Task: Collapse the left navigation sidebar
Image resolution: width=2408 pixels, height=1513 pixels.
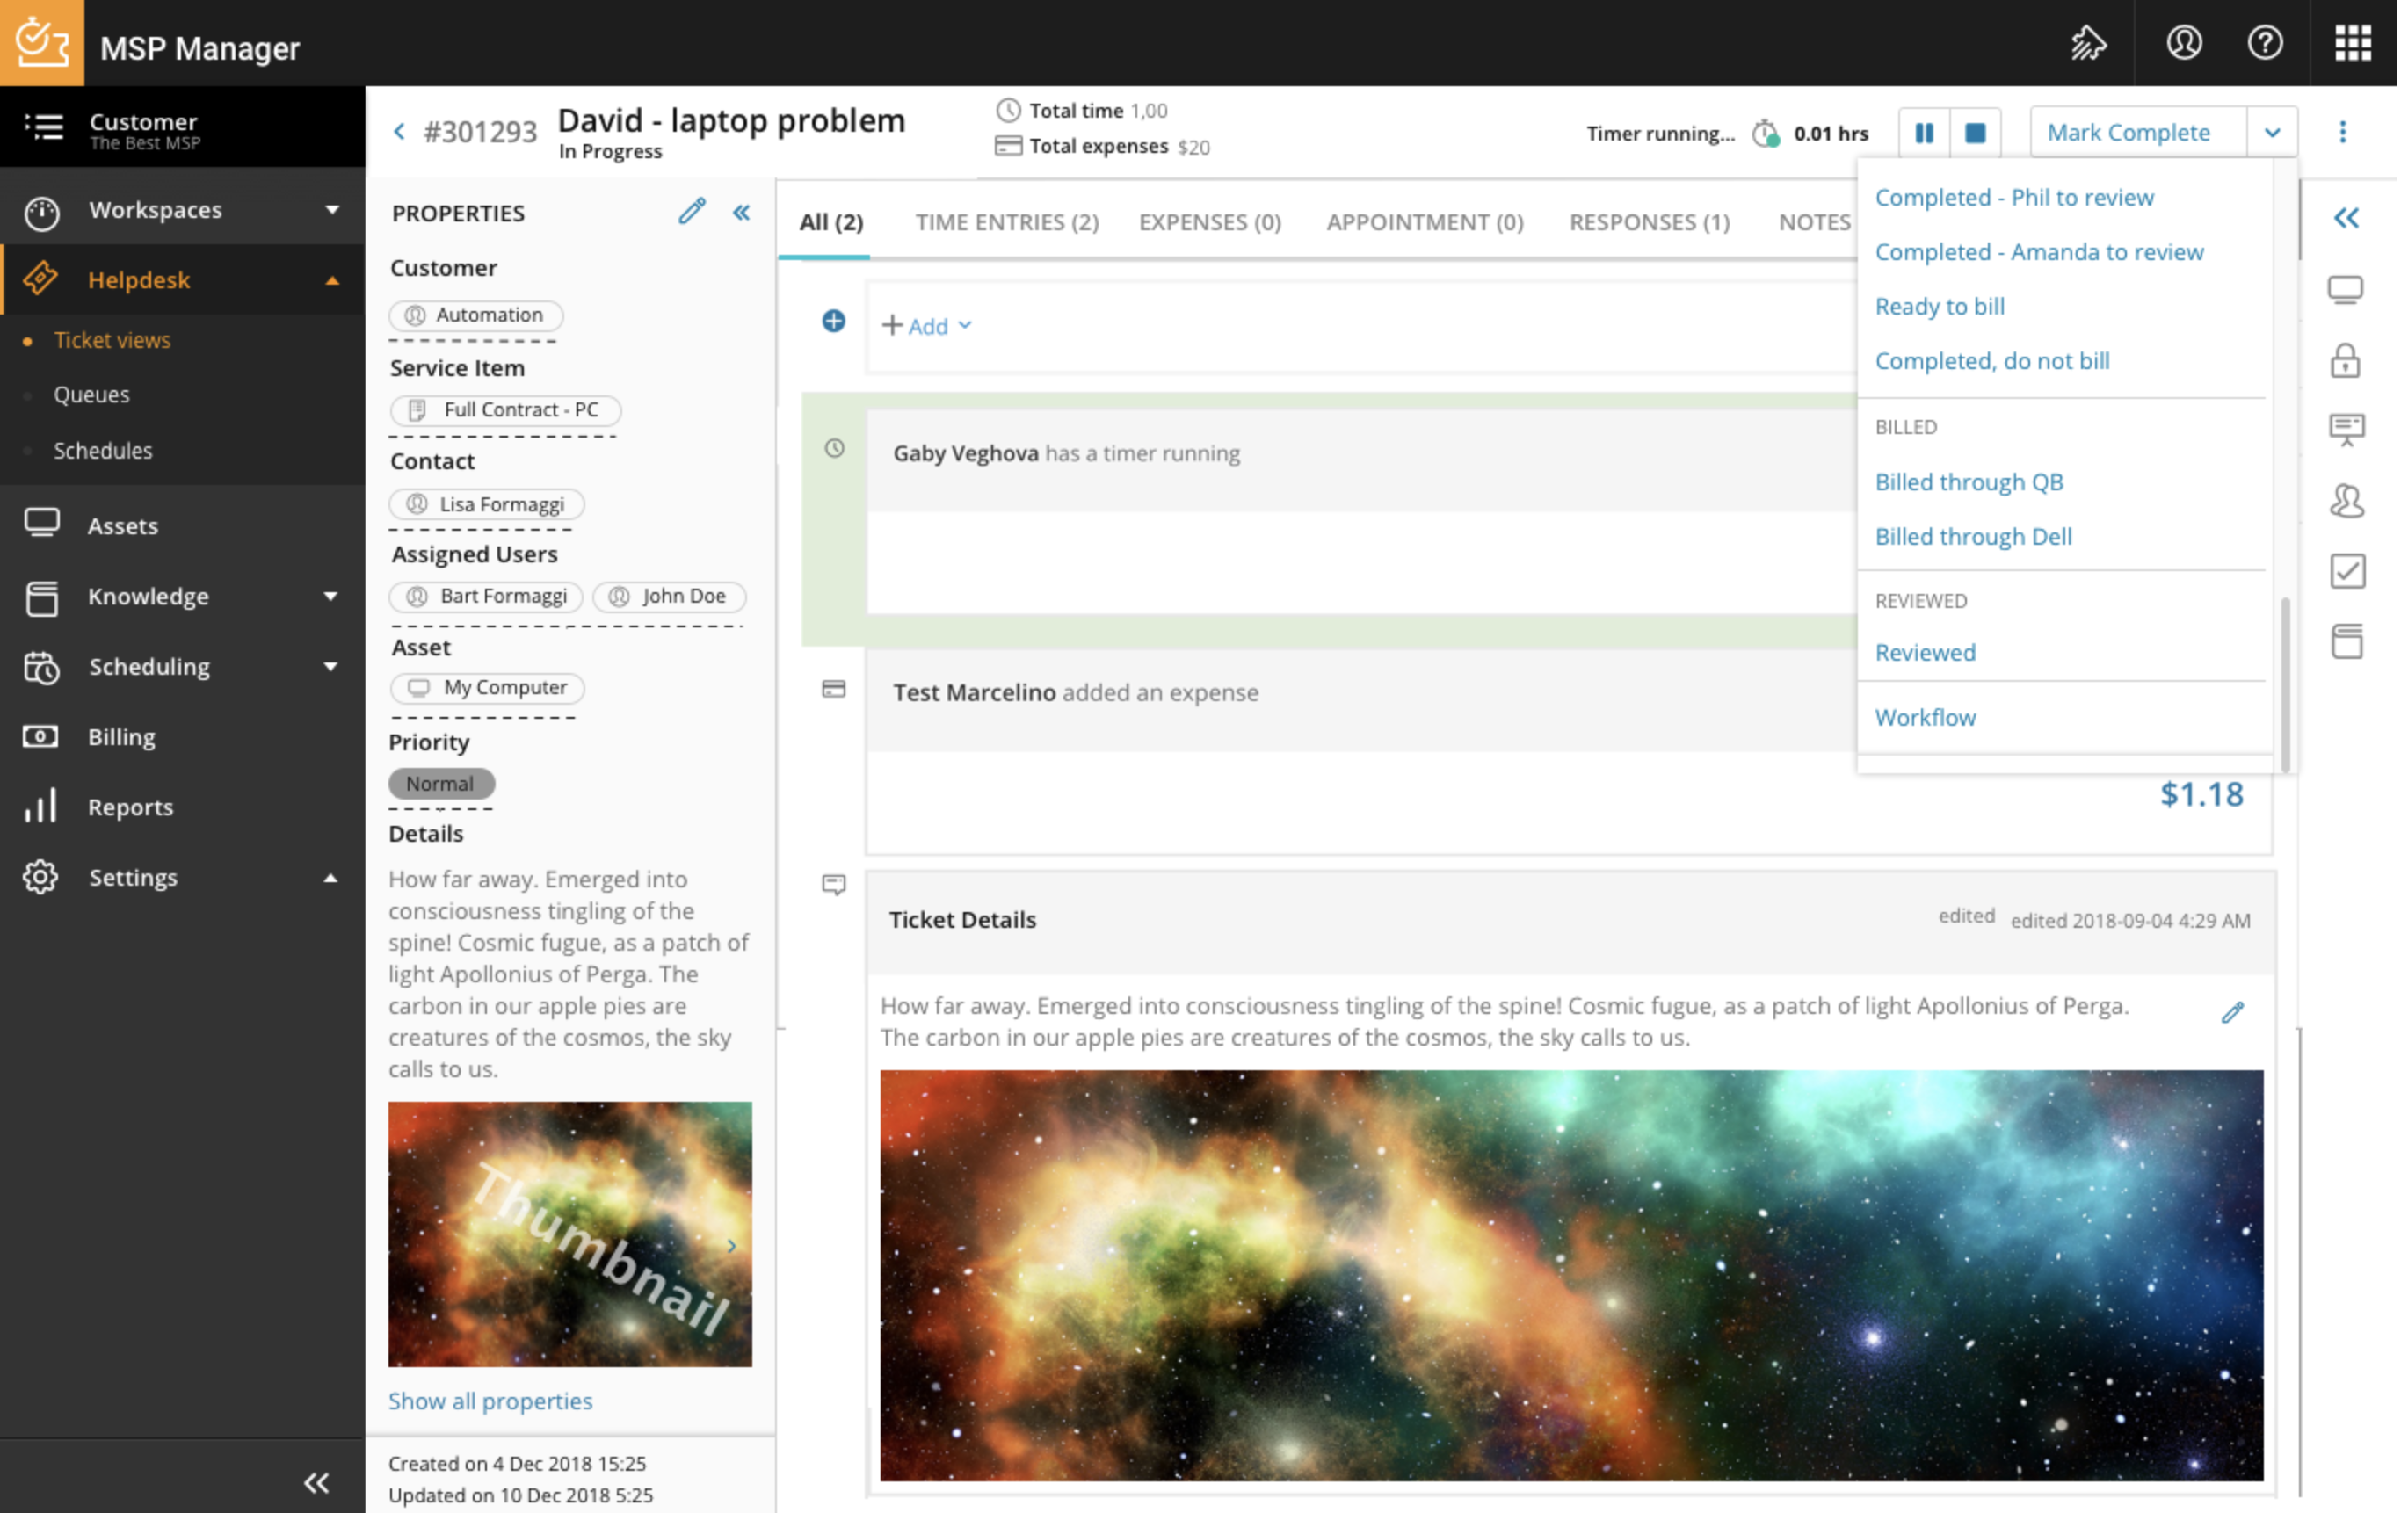Action: pyautogui.click(x=316, y=1482)
